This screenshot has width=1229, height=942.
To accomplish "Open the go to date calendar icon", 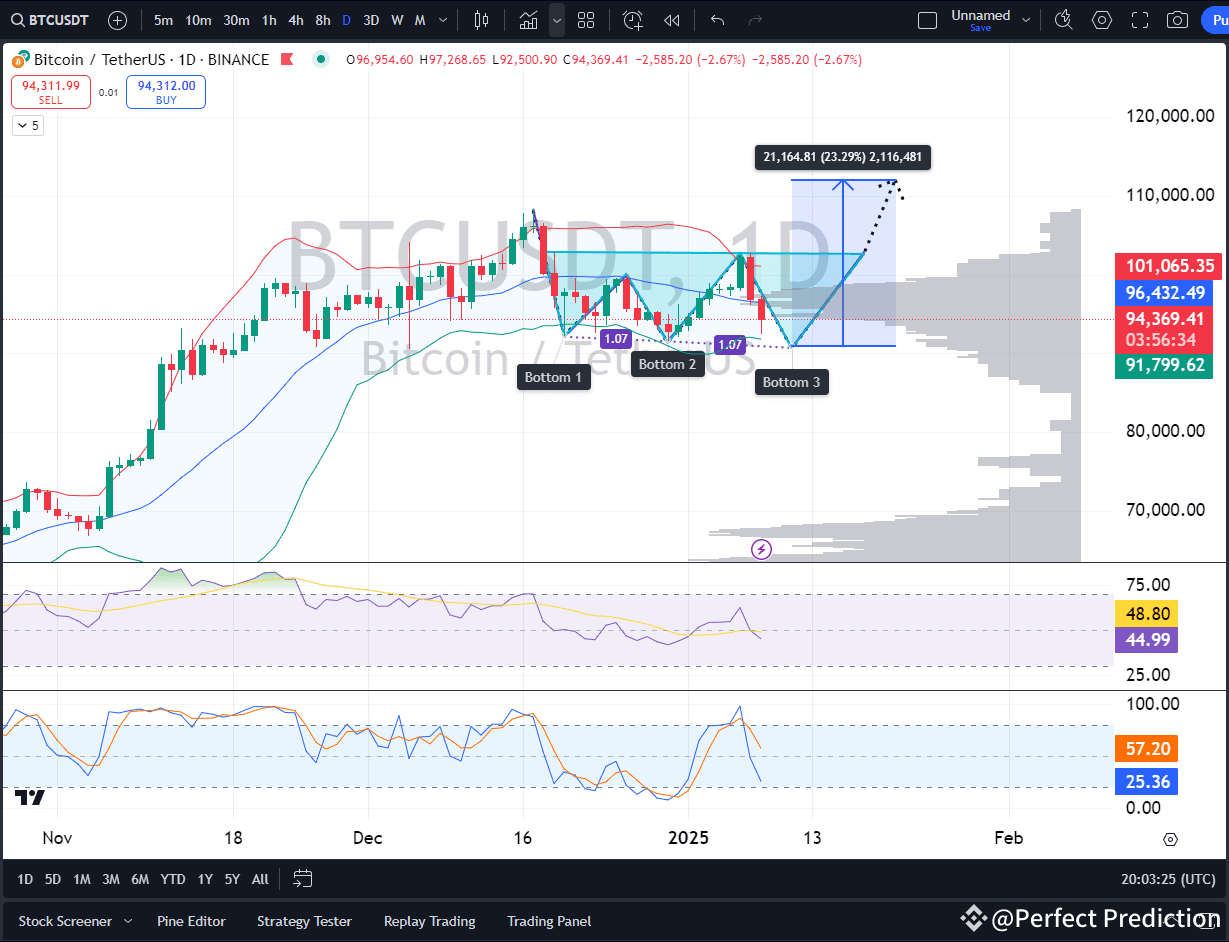I will (303, 879).
